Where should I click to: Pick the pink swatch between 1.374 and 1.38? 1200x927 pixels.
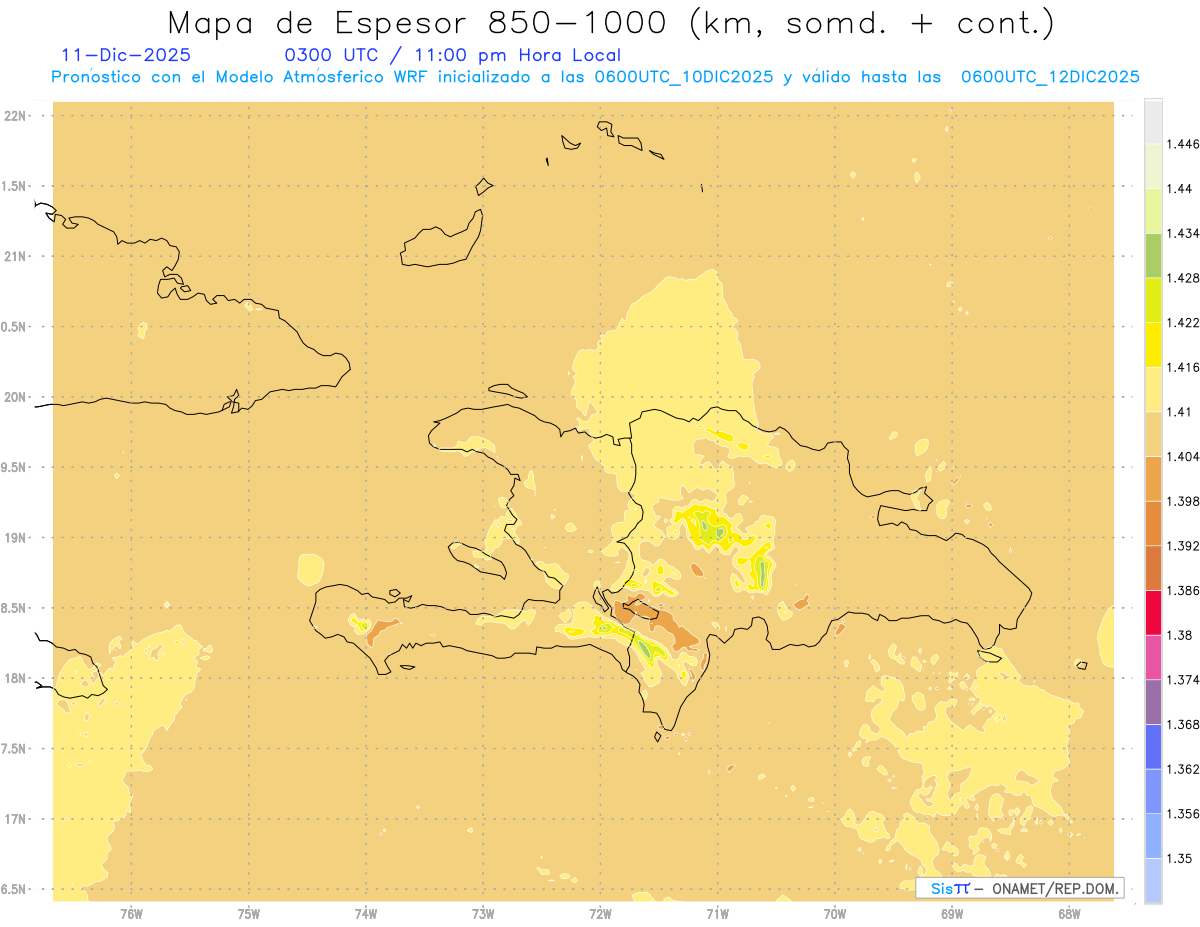click(x=1153, y=657)
